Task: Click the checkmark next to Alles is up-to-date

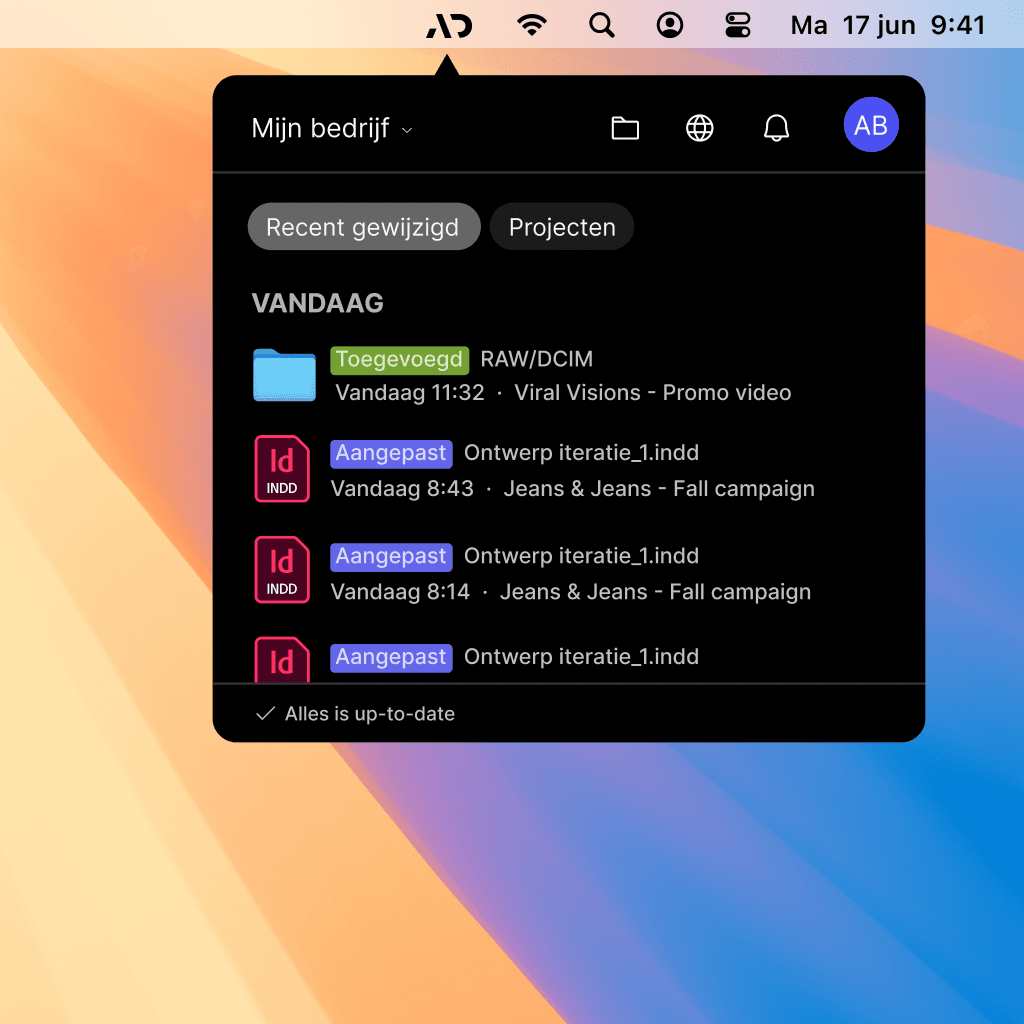Action: point(265,713)
